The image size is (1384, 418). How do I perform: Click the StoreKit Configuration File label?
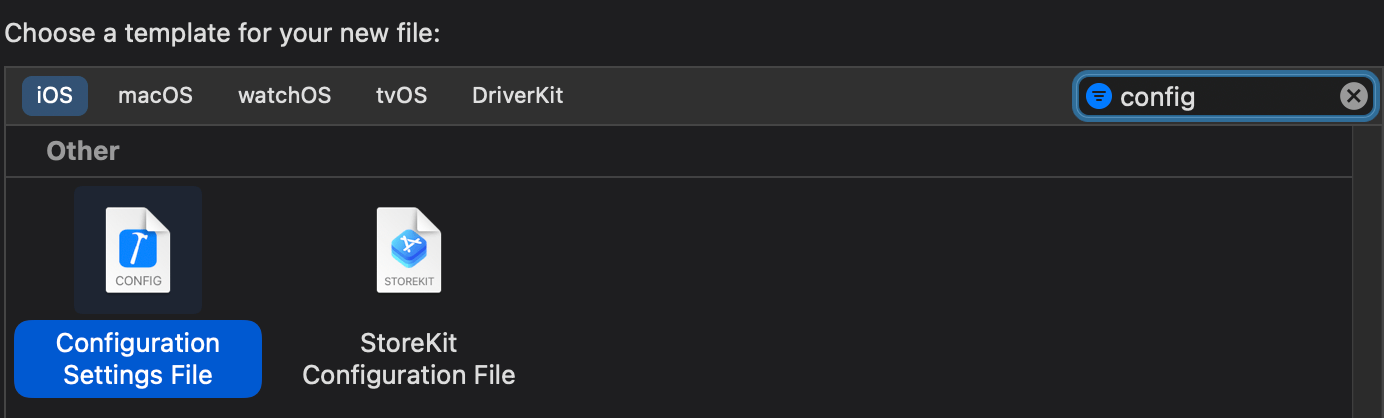tap(408, 359)
